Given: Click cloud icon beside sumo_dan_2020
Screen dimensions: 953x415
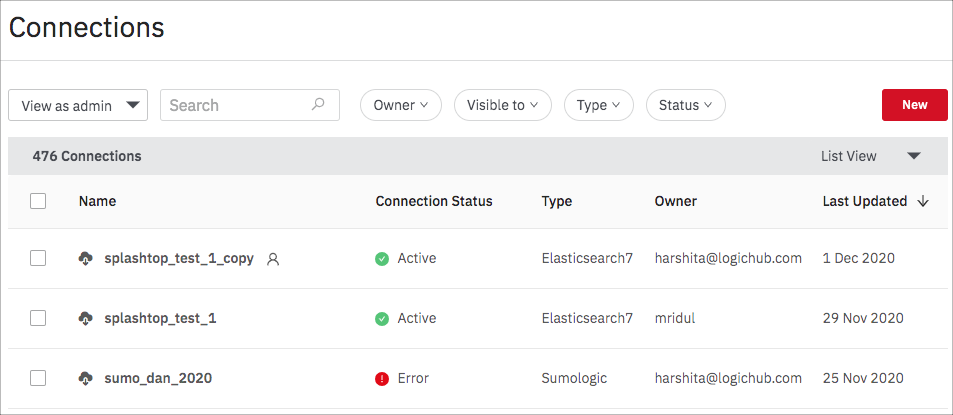Looking at the screenshot, I should 86,379.
